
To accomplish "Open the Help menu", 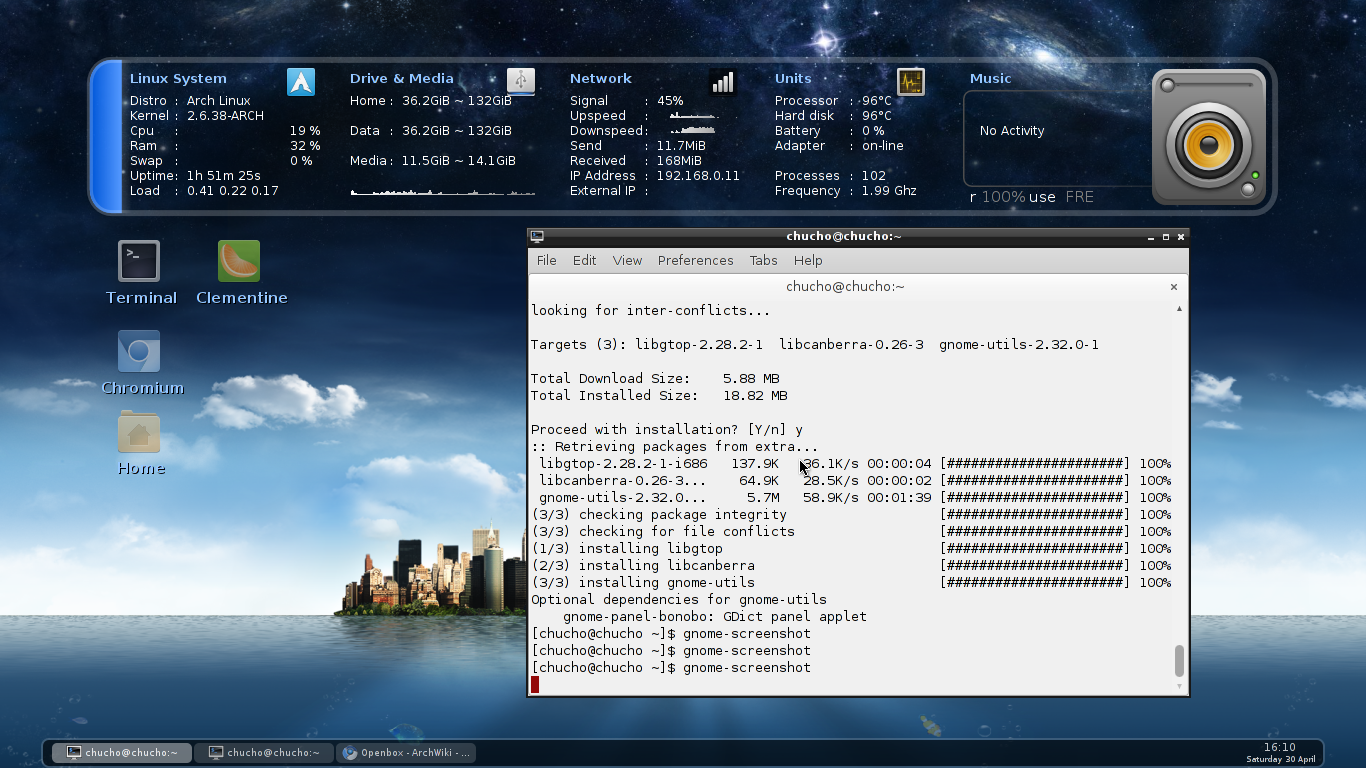I will pos(808,260).
